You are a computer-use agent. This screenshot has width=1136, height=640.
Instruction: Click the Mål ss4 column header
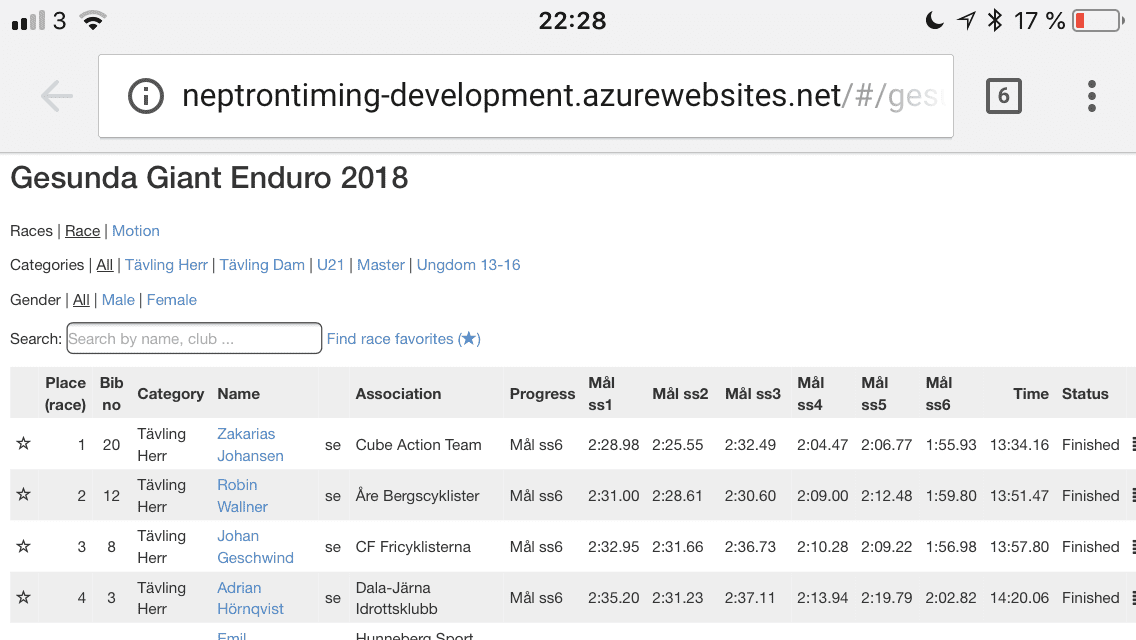pyautogui.click(x=811, y=394)
